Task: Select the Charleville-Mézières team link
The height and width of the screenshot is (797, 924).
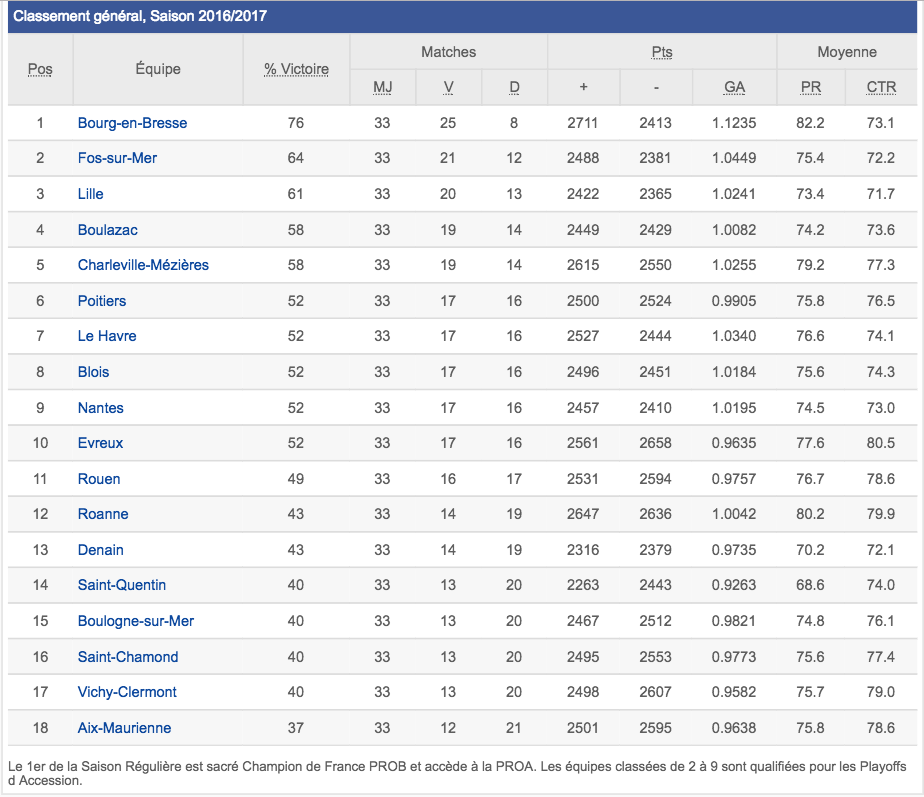Action: [143, 265]
